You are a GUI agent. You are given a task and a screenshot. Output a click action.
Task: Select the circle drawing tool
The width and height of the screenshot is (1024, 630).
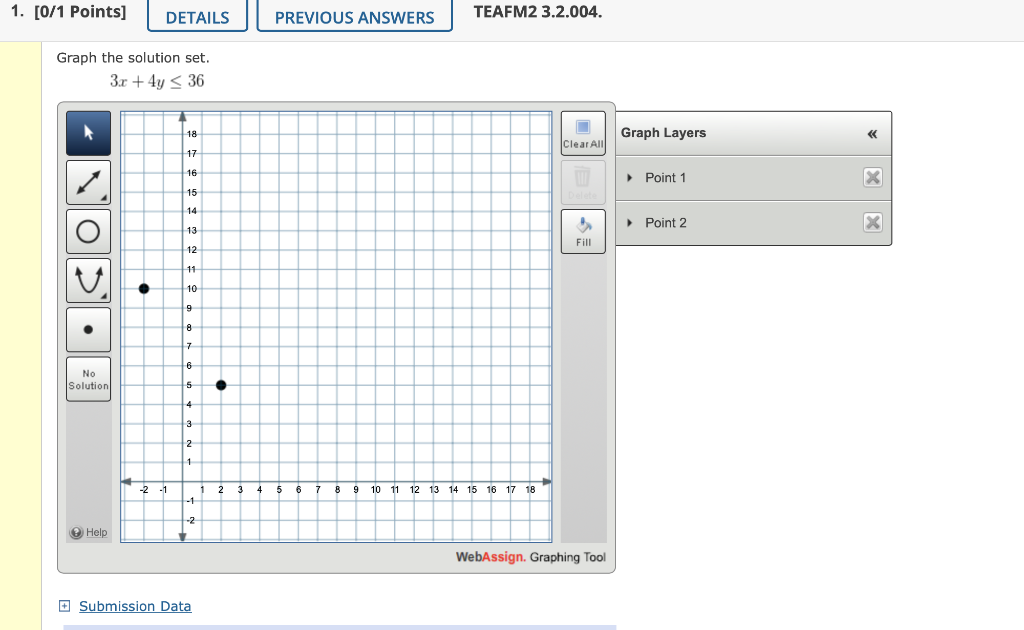[88, 230]
